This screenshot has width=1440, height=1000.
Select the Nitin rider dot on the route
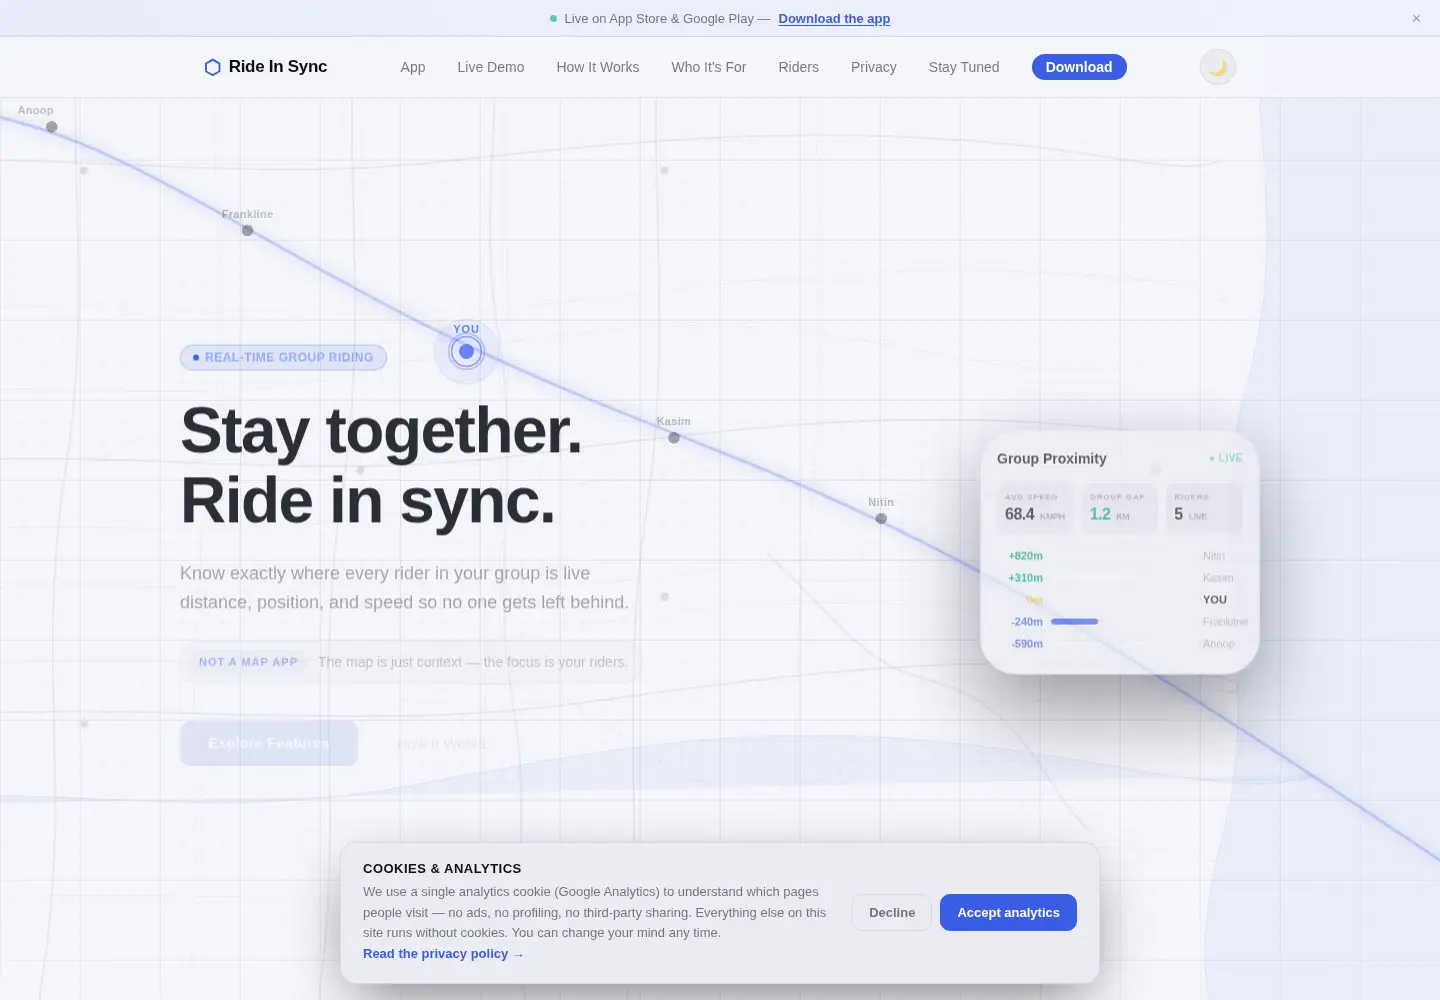coord(881,519)
